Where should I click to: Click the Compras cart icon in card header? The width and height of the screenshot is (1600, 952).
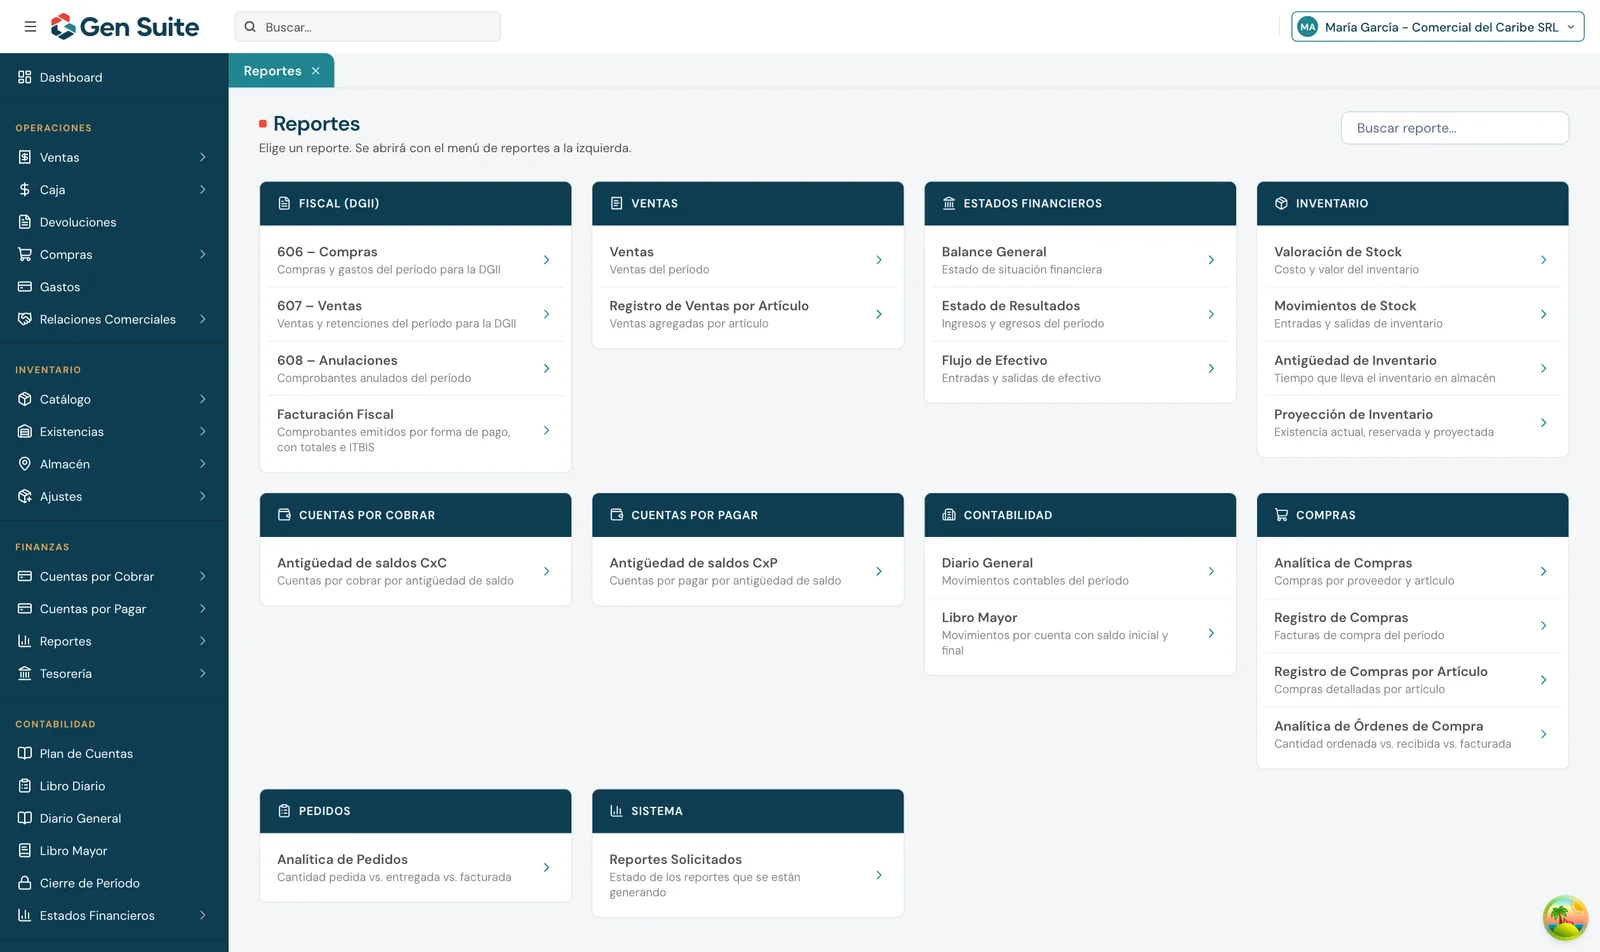tap(1281, 515)
